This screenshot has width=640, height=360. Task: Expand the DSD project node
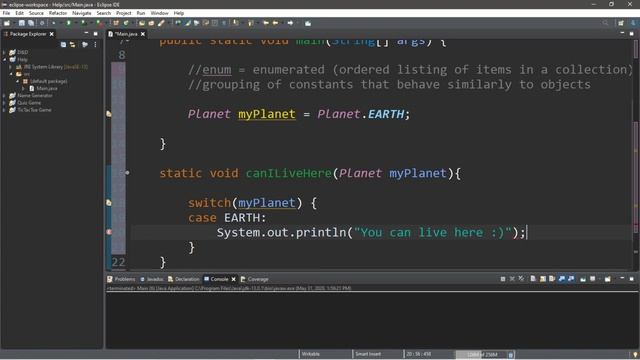[4, 52]
